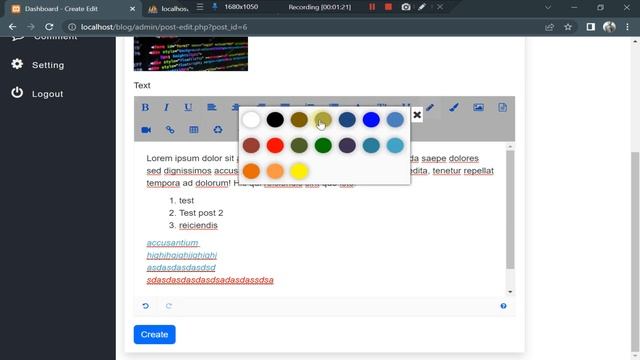Take a snapshot with recorder camera icon

point(406,7)
